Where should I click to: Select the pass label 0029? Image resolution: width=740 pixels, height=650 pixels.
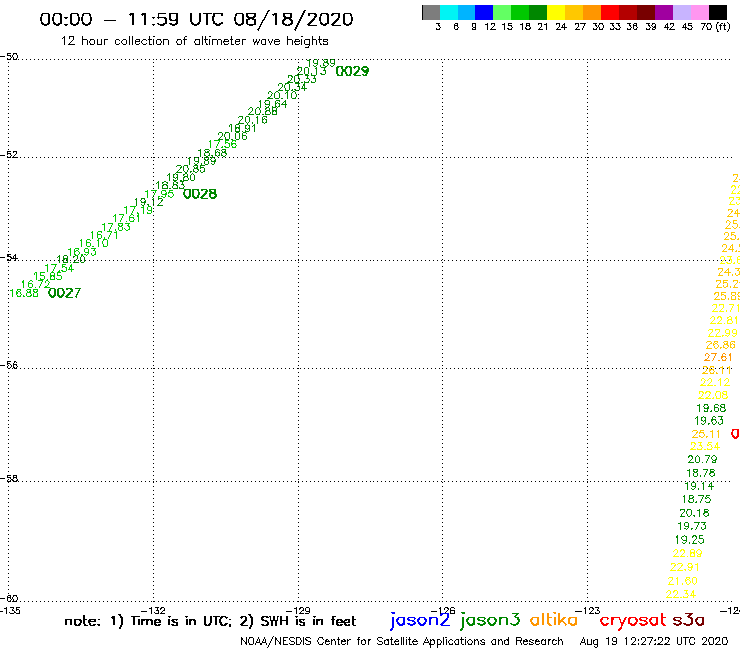tap(352, 71)
